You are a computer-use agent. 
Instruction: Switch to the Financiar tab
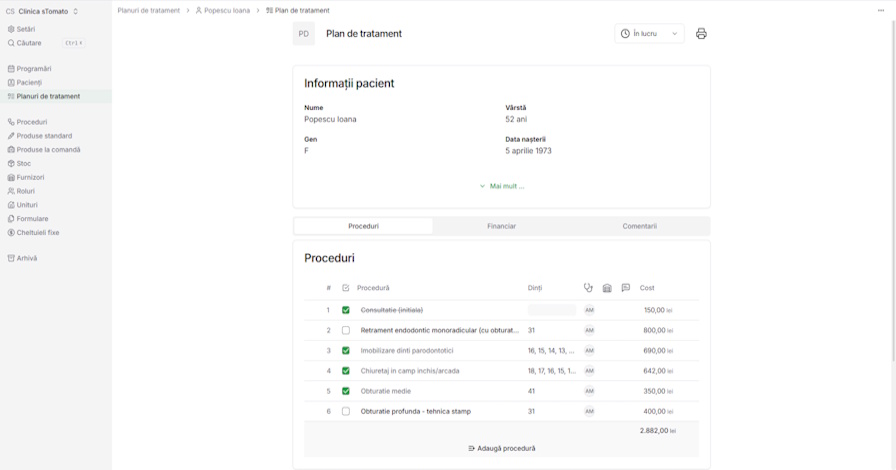(x=501, y=226)
